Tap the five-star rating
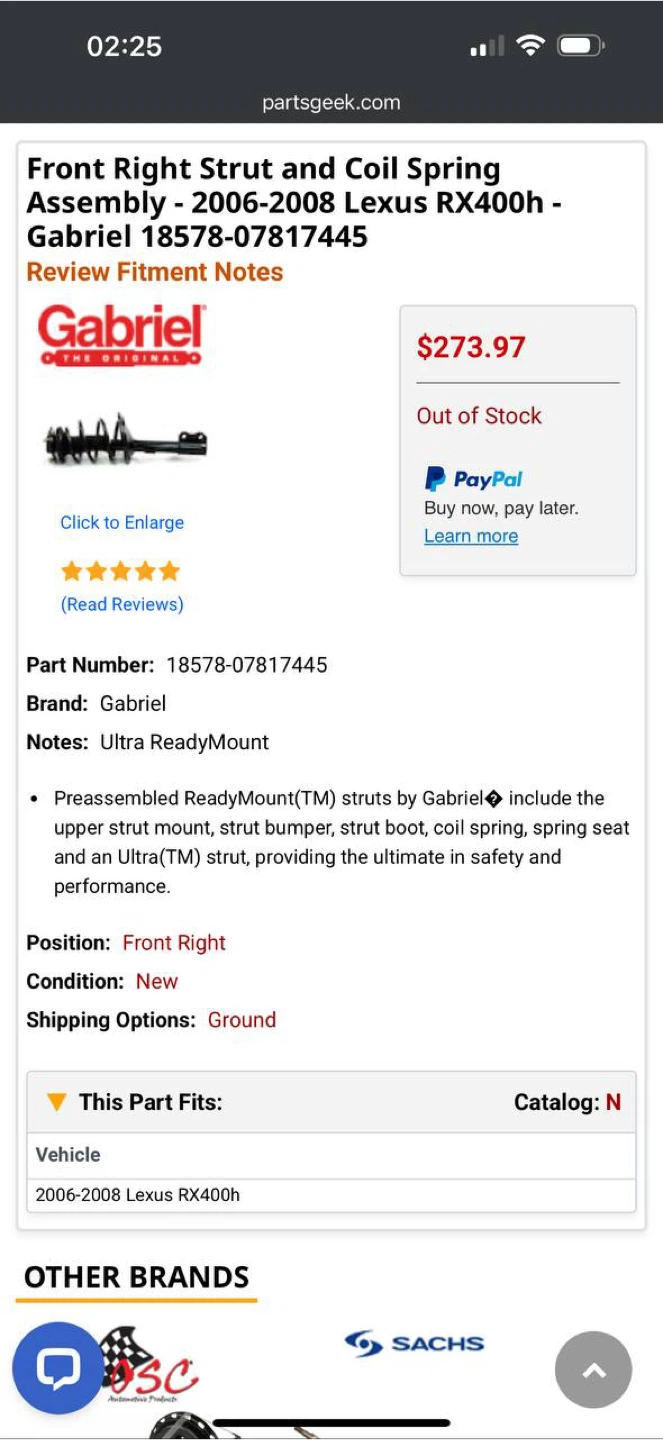Image resolution: width=663 pixels, height=1440 pixels. 120,571
